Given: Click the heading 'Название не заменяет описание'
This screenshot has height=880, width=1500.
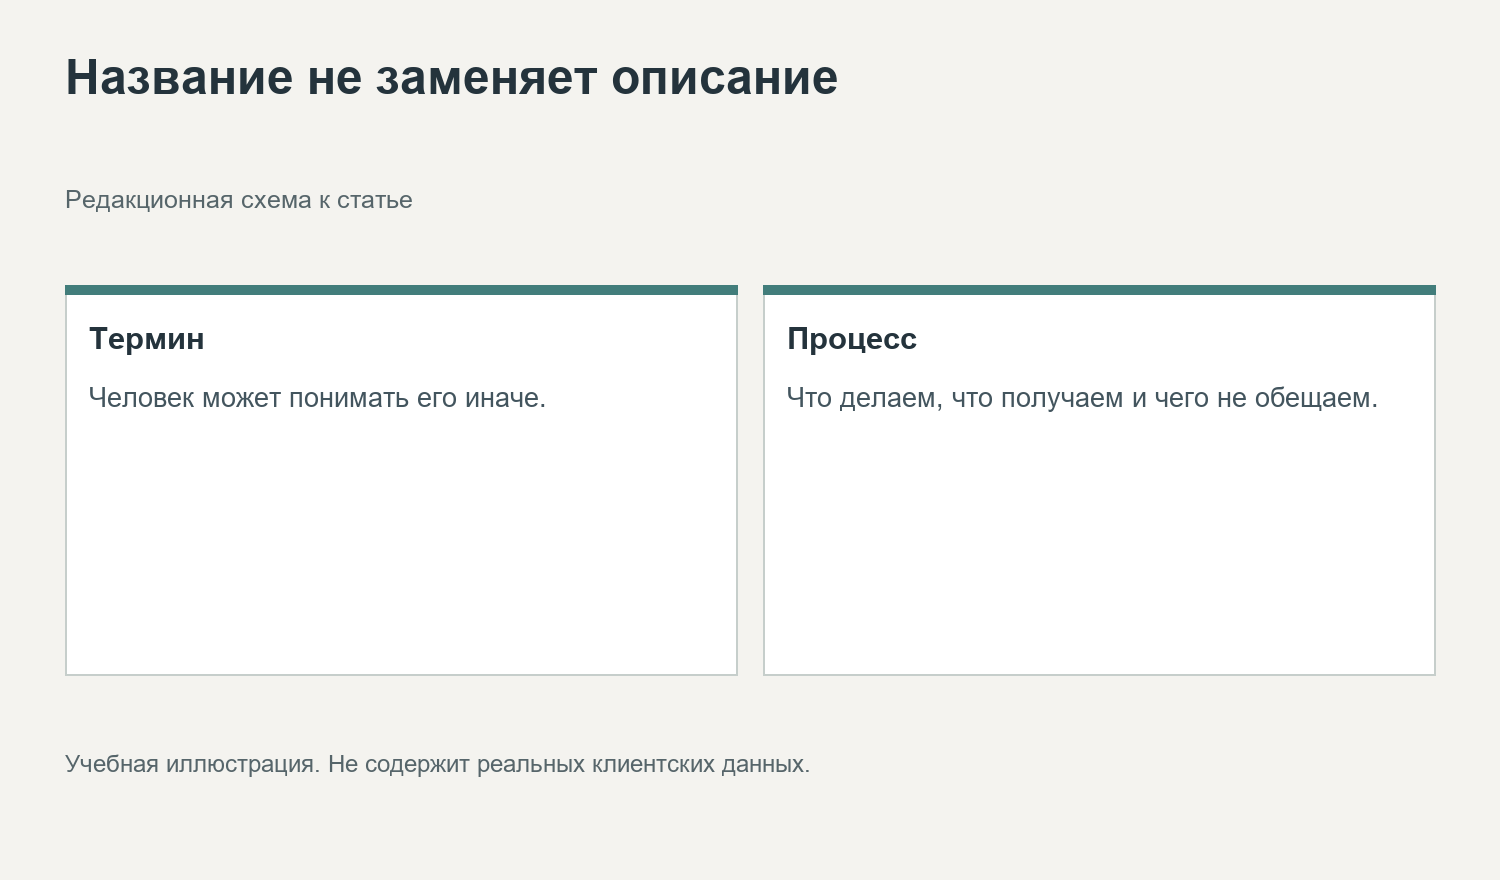Looking at the screenshot, I should (x=451, y=77).
